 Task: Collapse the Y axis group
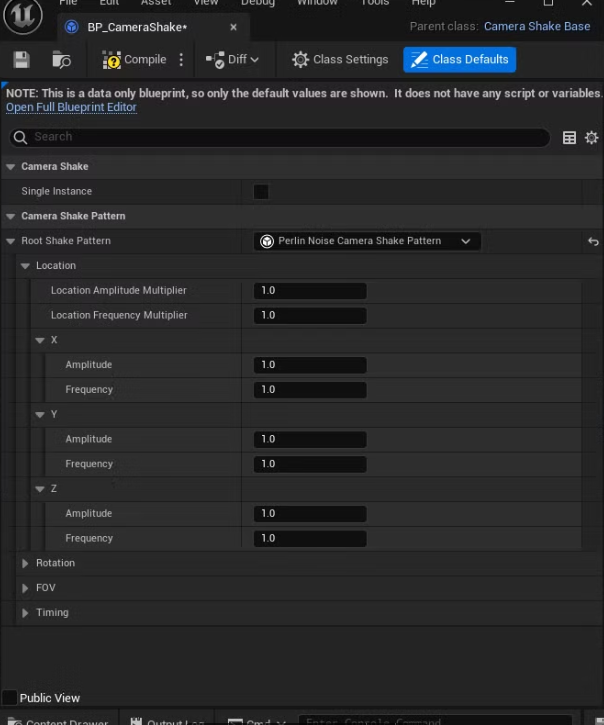pos(40,415)
